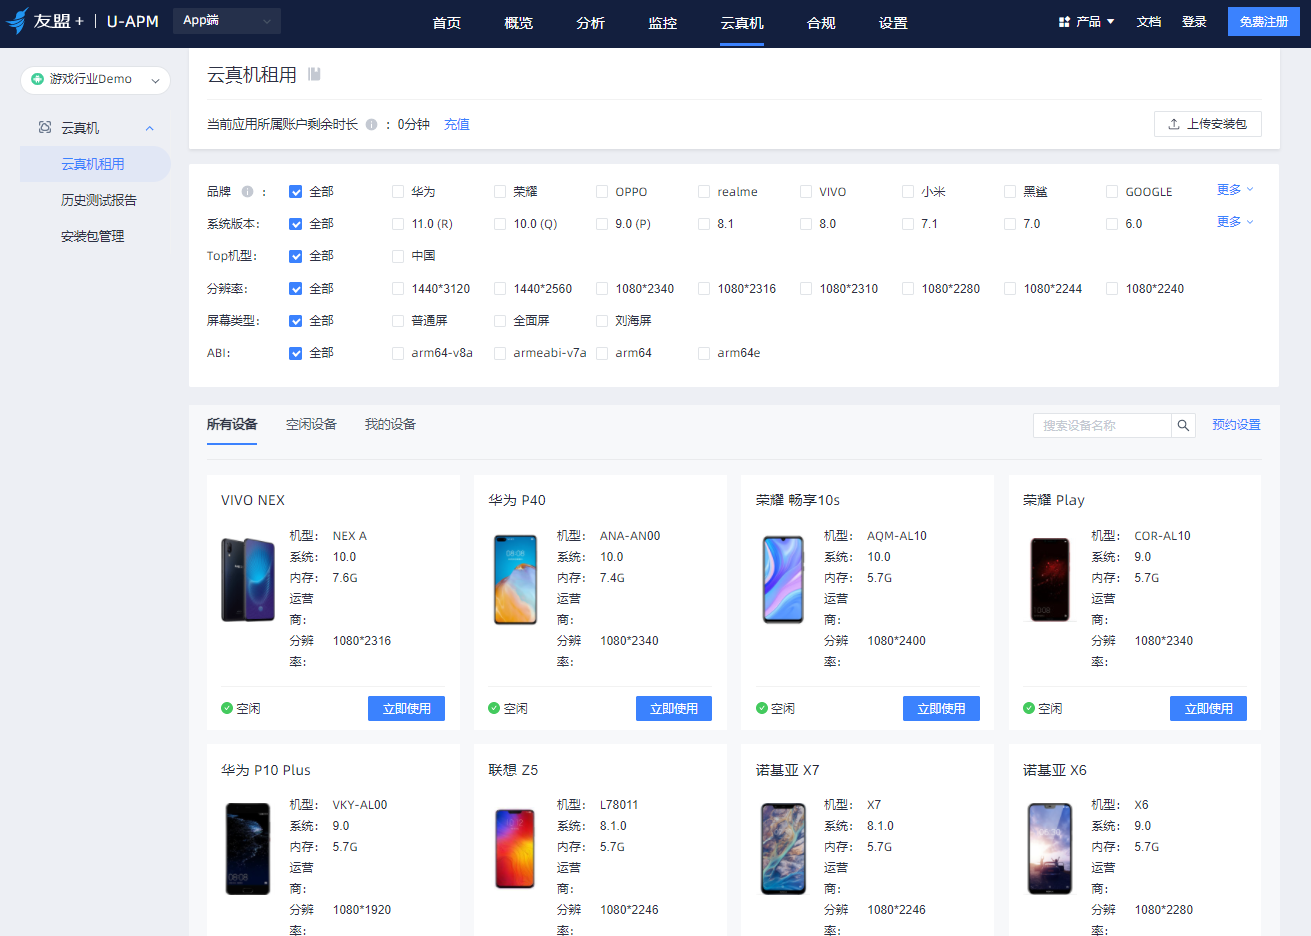
Task: Open the 联想 Z5 phone thumbnail
Action: (x=515, y=849)
